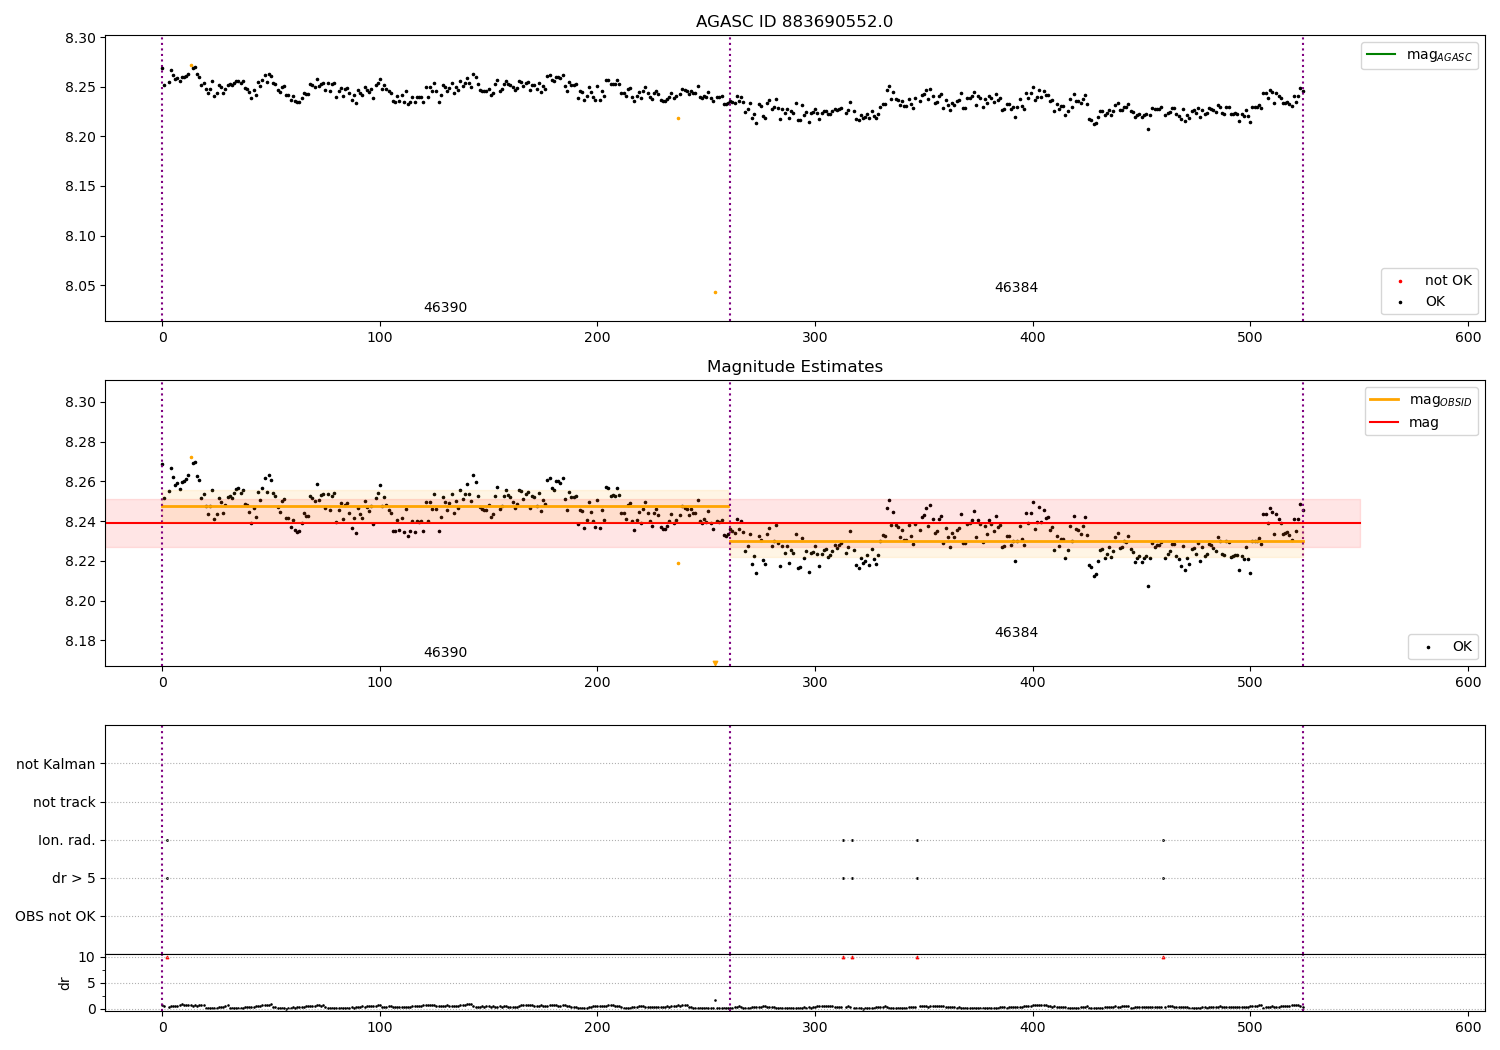Image resolution: width=1500 pixels, height=1050 pixels.
Task: Click the red dr marker near x=347
Action: click(917, 957)
